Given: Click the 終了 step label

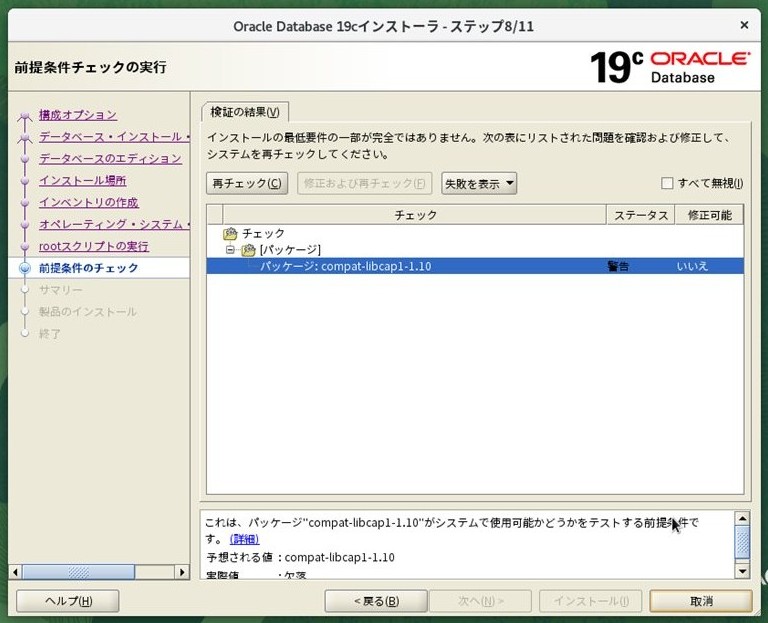Looking at the screenshot, I should click(x=50, y=334).
